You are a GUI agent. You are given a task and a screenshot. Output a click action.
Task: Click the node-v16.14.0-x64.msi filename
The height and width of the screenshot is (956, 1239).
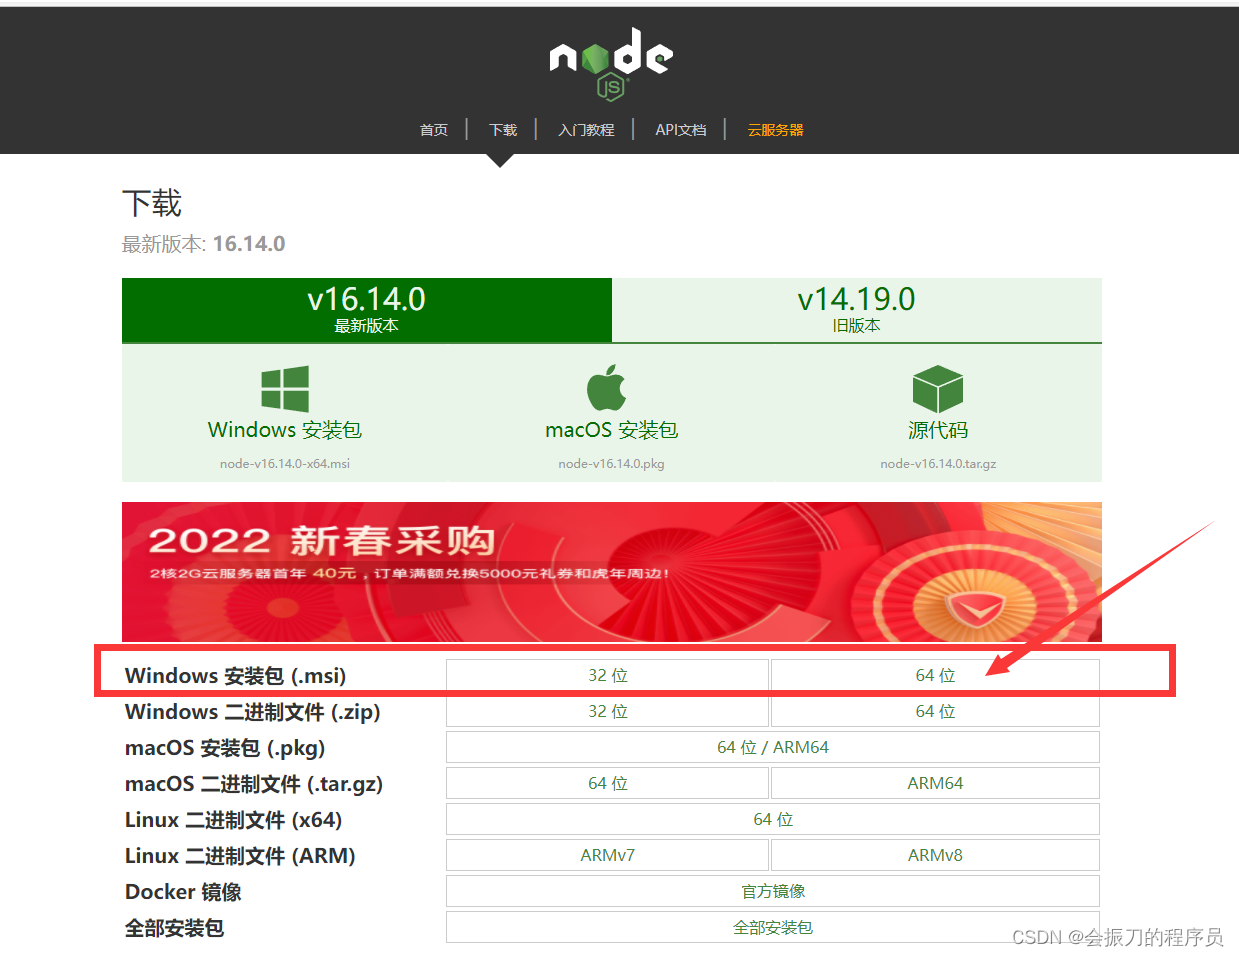tap(285, 464)
